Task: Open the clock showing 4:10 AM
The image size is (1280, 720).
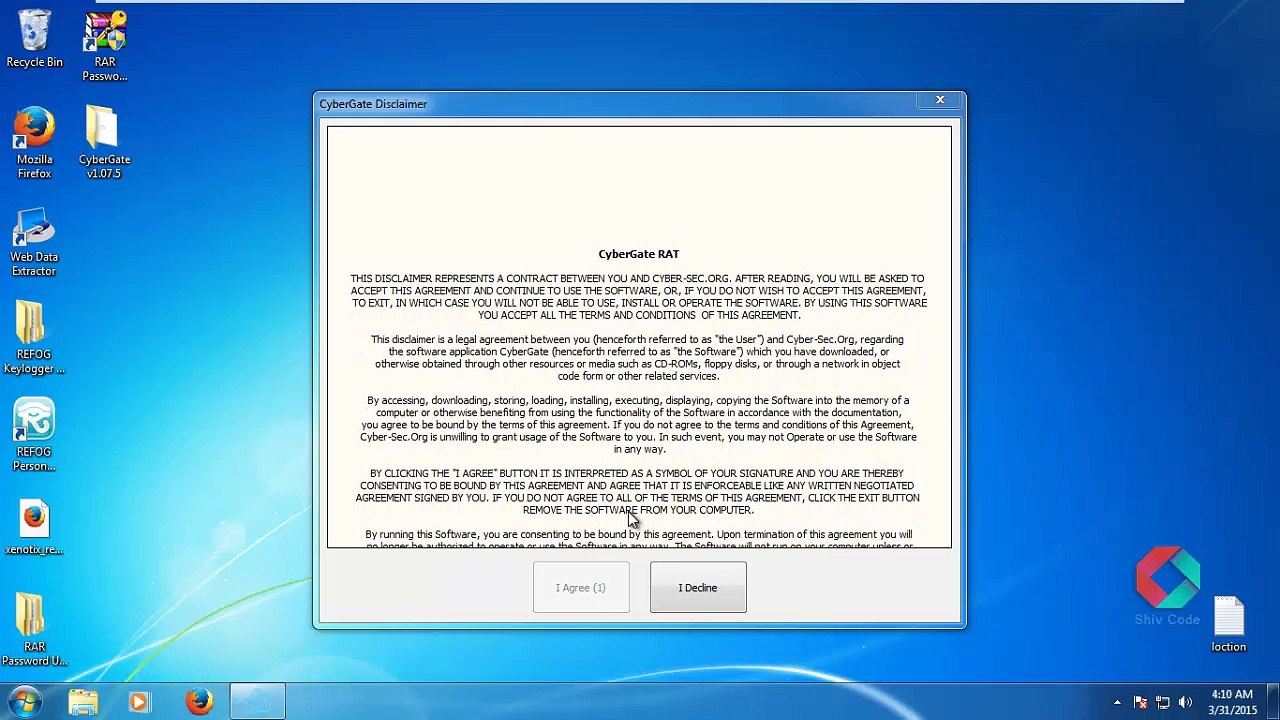Action: [x=1232, y=702]
